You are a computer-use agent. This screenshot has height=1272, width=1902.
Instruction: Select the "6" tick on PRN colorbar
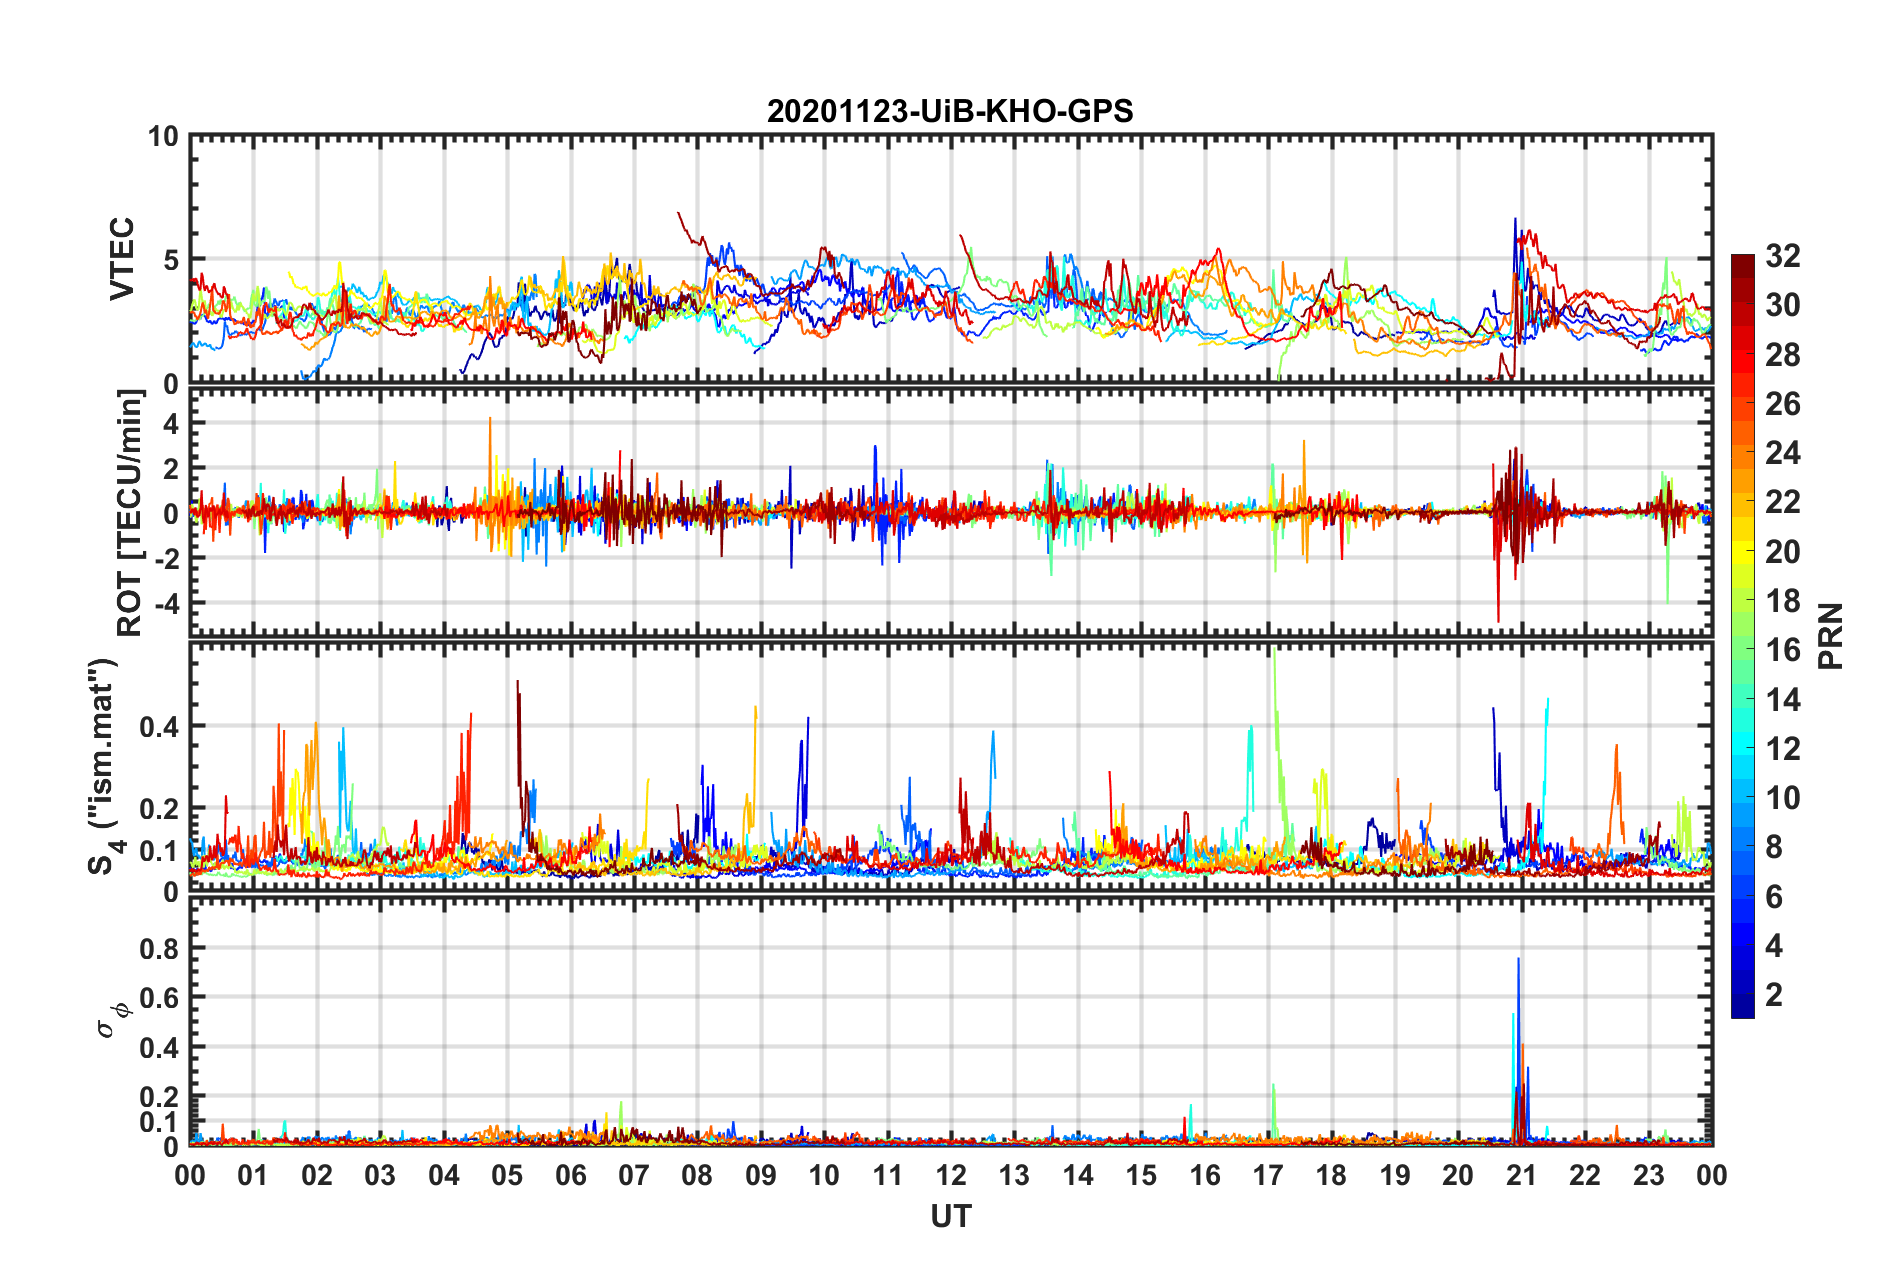(x=1774, y=896)
